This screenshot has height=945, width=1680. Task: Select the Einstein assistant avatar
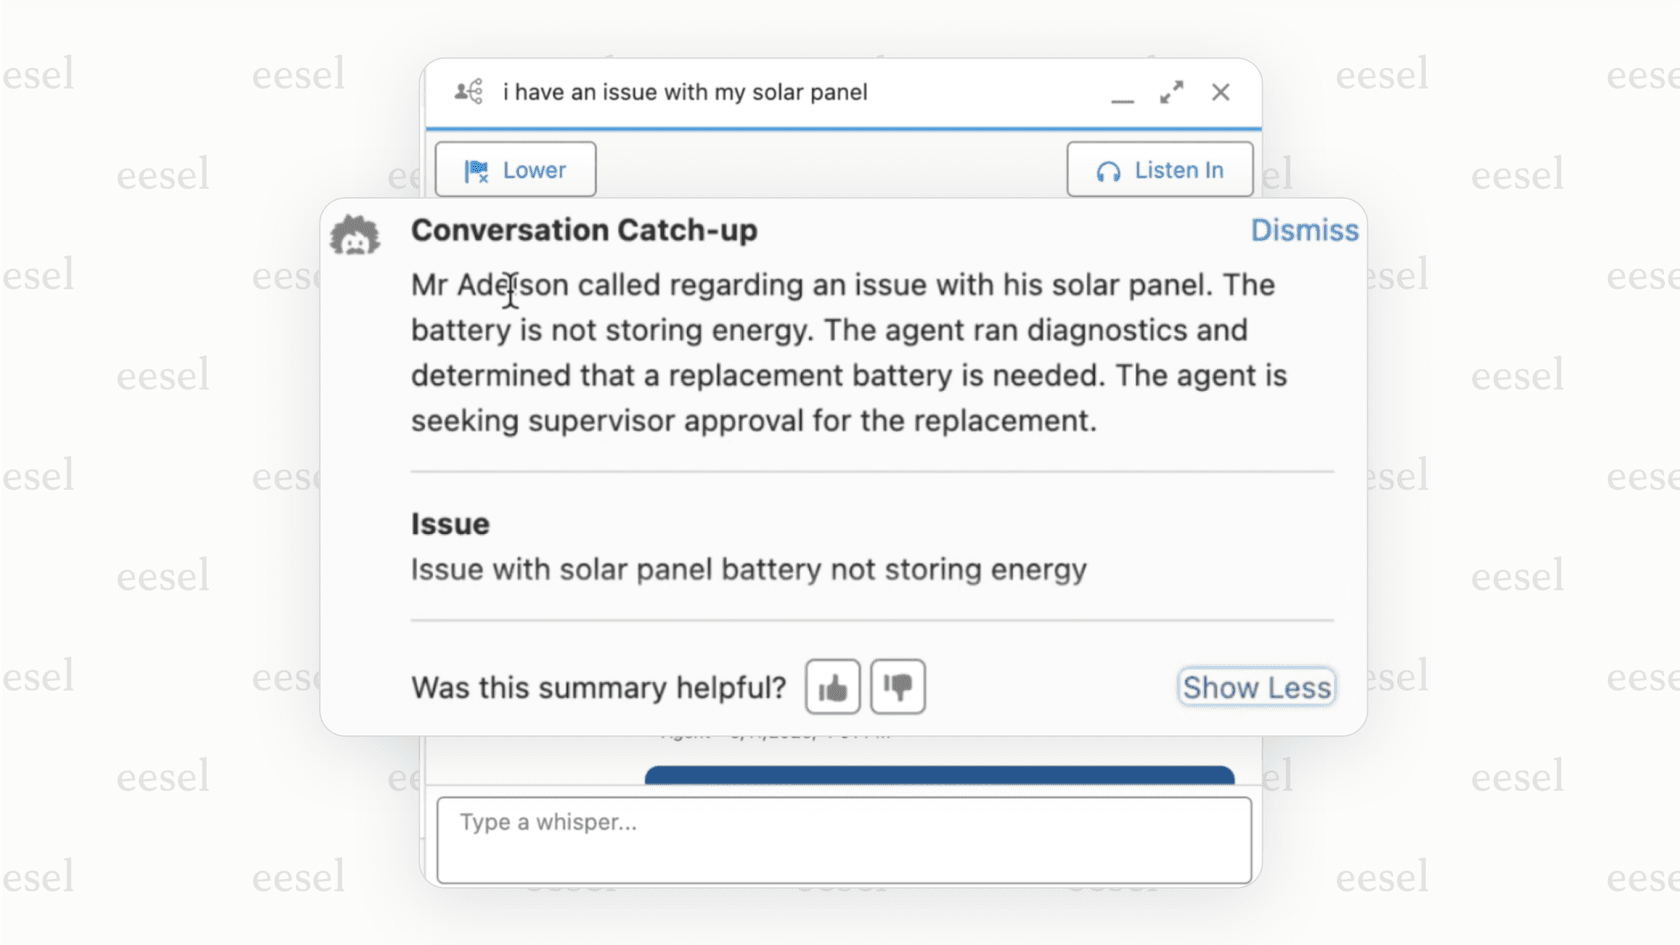tap(356, 234)
